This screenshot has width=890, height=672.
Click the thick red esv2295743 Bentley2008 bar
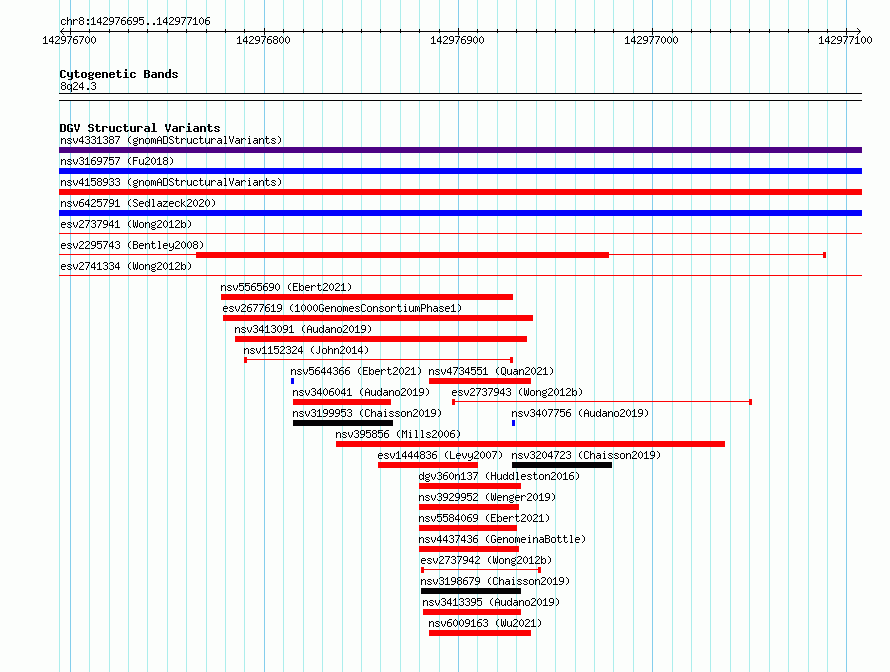[x=402, y=255]
